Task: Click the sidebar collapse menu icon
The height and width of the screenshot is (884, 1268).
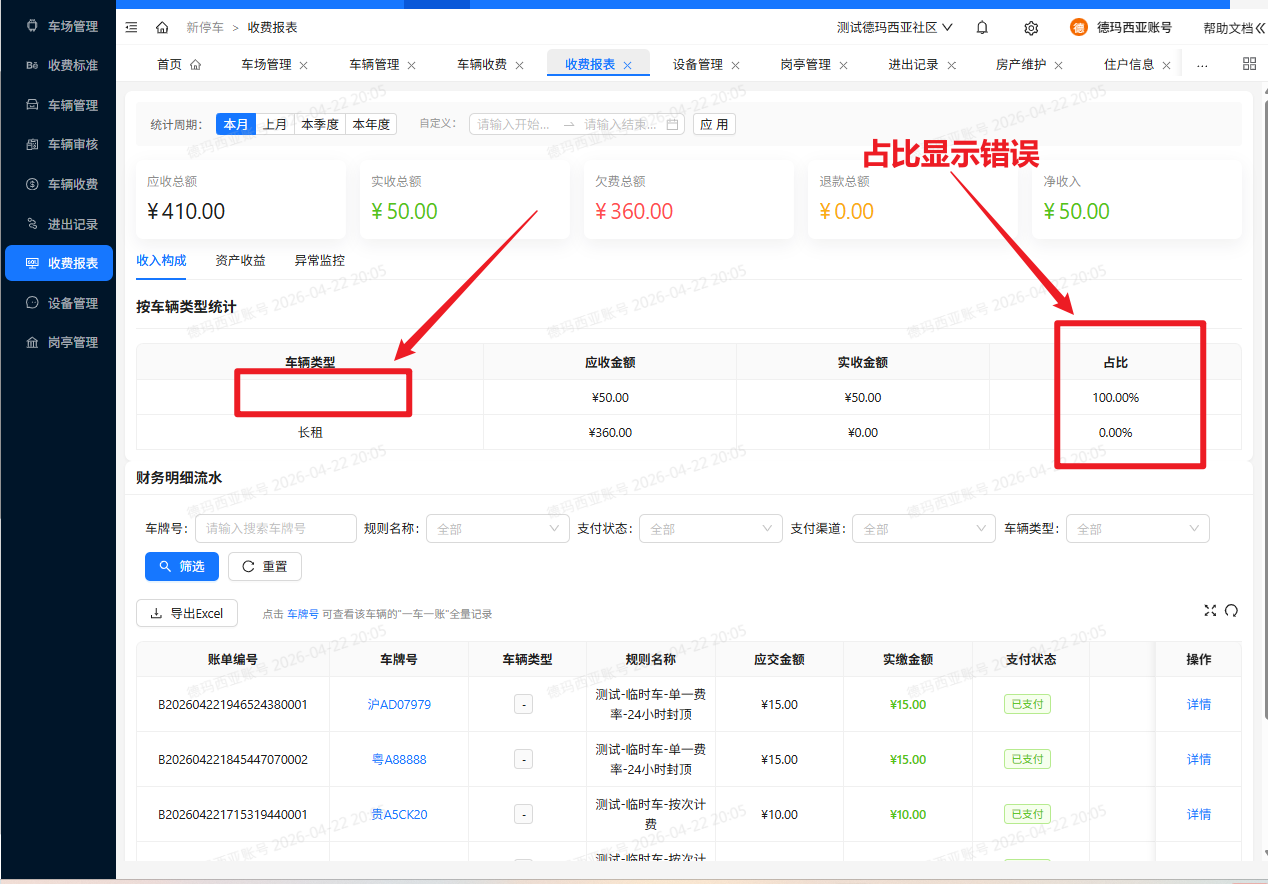Action: tap(131, 28)
